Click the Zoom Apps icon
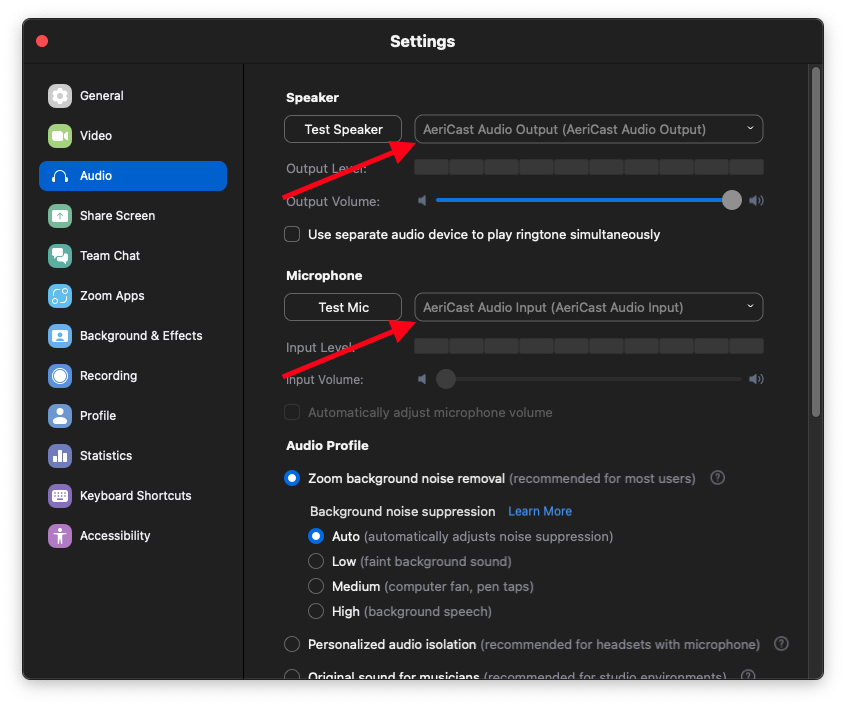846x706 pixels. click(x=60, y=296)
